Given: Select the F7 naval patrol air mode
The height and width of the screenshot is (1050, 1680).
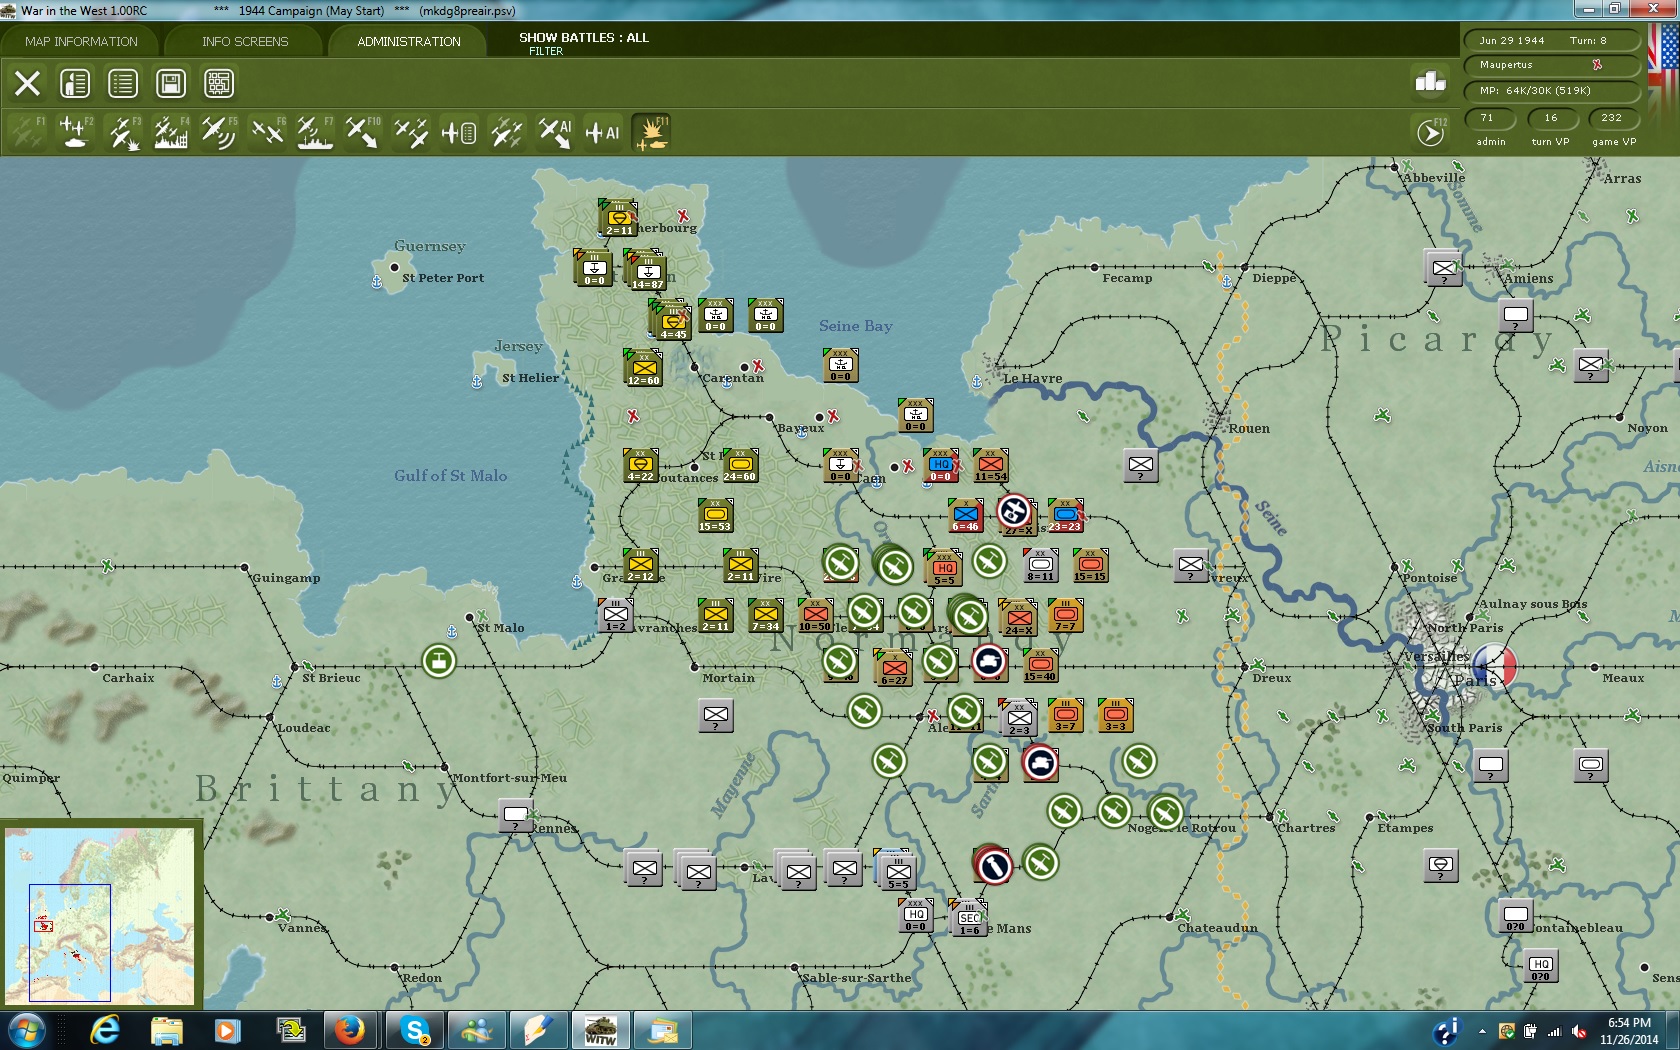Looking at the screenshot, I should (x=315, y=132).
